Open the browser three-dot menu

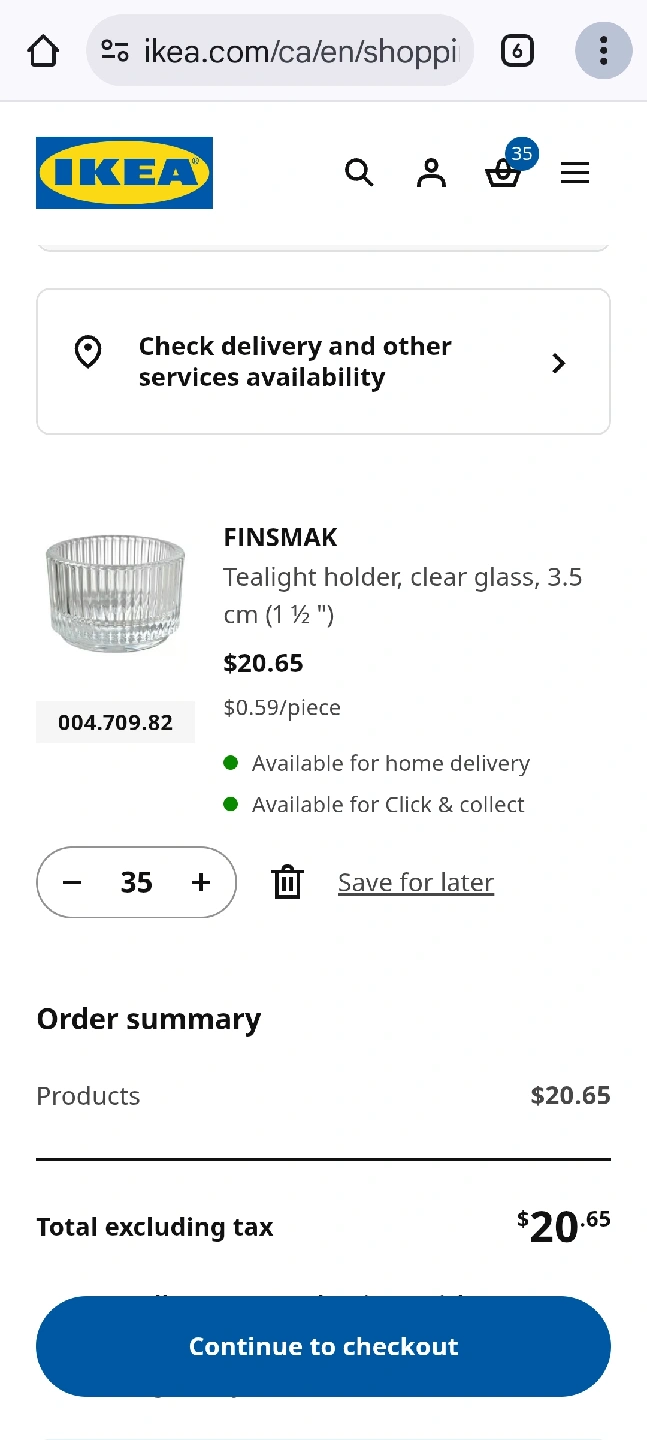(603, 51)
